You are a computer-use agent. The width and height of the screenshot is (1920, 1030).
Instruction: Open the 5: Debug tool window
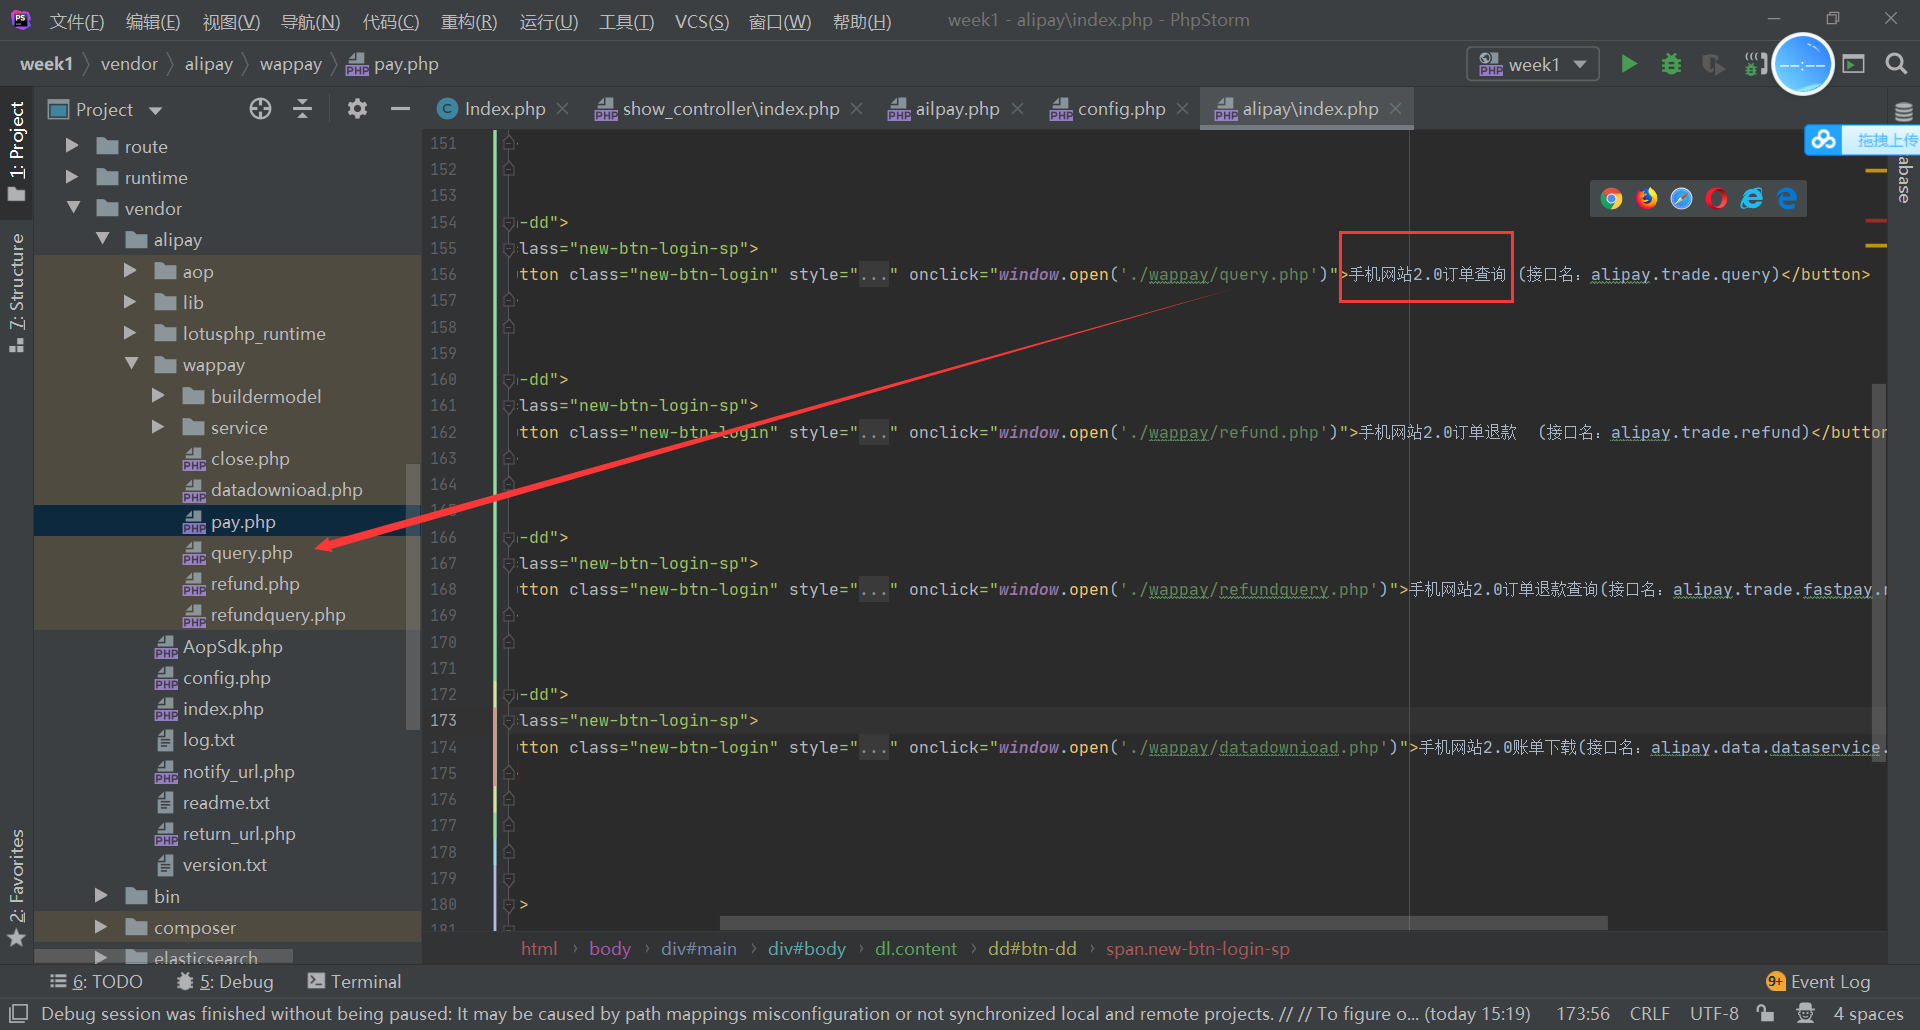click(225, 982)
